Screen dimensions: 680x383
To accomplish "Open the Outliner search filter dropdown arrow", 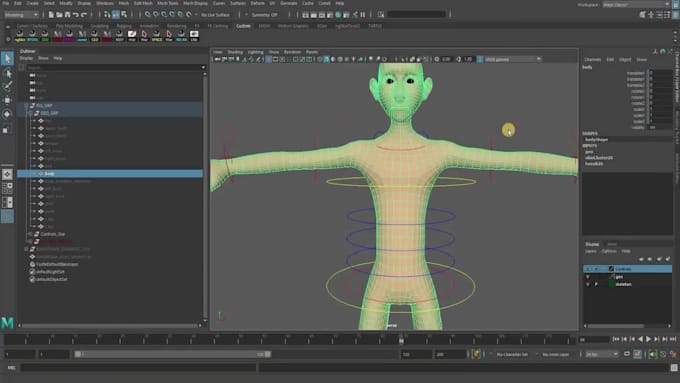I will coord(203,68).
